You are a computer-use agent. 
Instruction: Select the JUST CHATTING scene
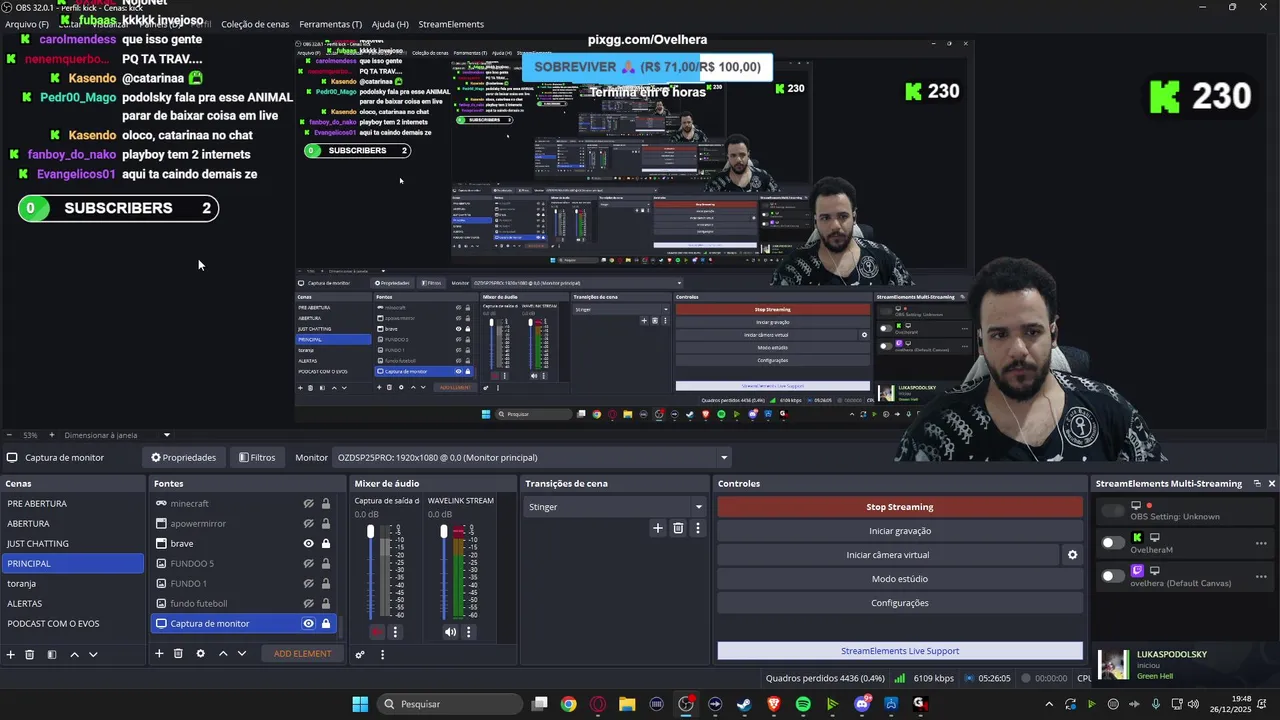(74, 544)
